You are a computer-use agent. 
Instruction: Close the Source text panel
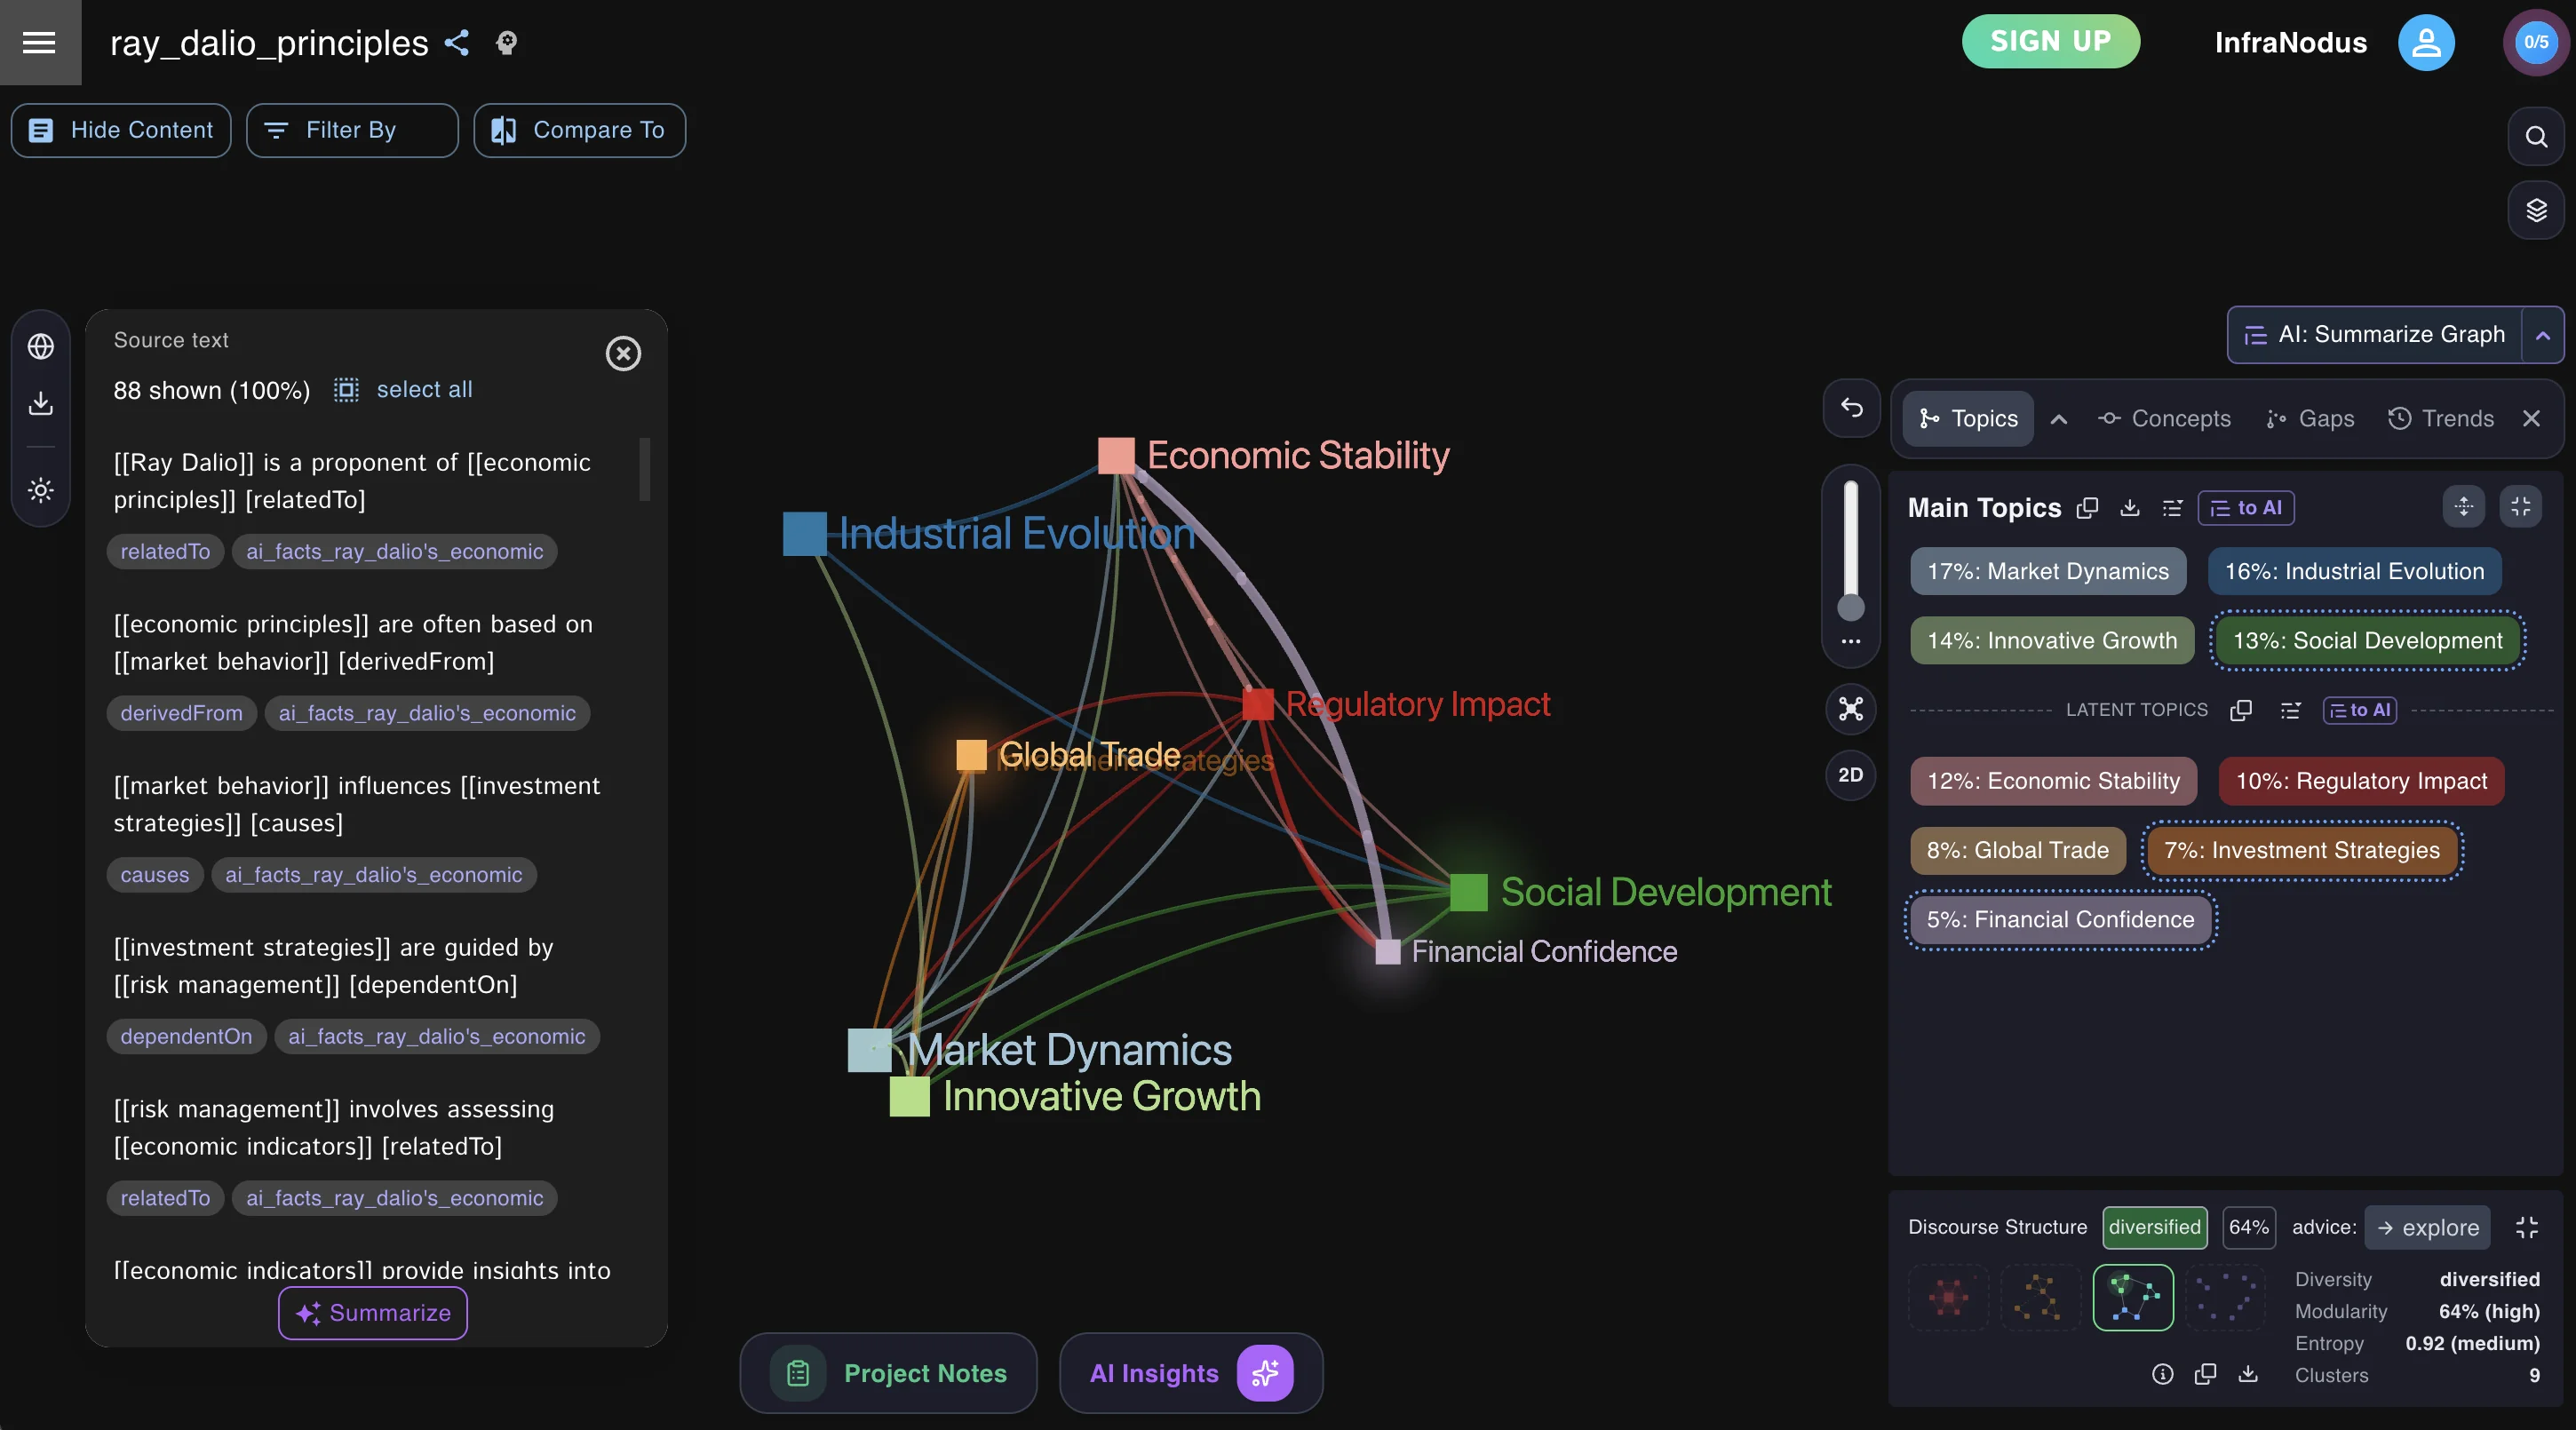(x=623, y=353)
